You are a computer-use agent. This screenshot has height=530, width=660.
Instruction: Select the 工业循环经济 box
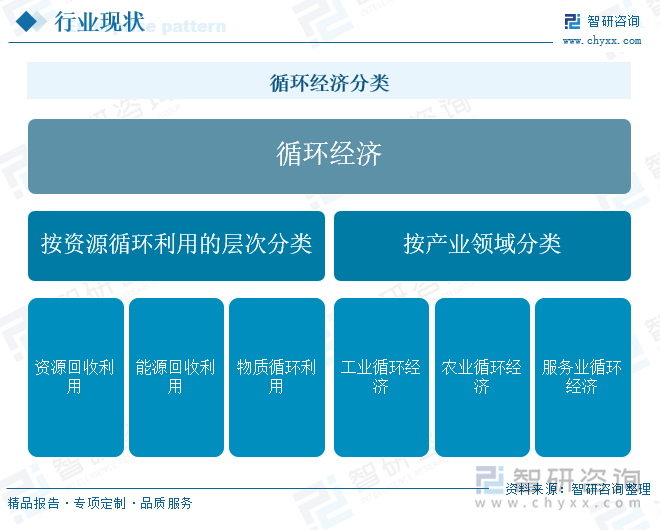click(x=381, y=377)
